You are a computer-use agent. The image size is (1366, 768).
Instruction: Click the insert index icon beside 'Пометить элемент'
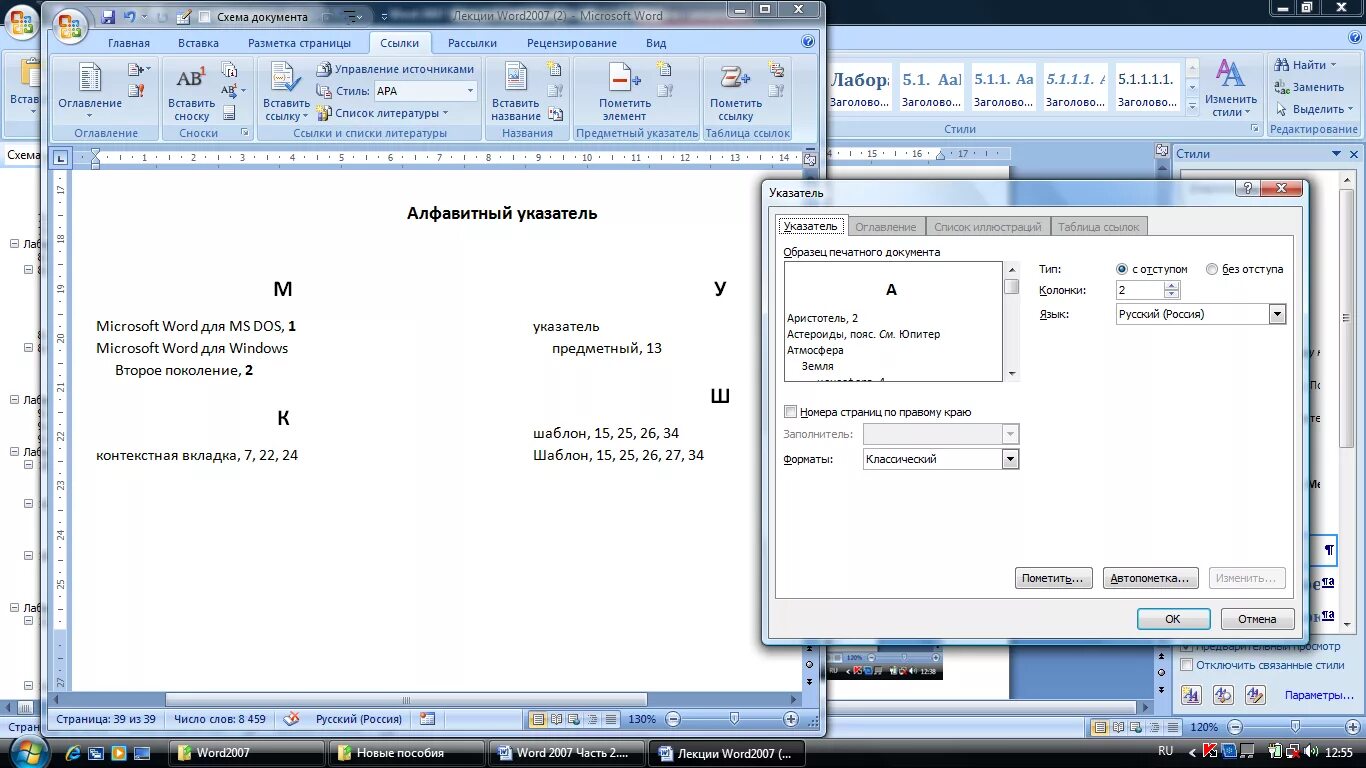[x=664, y=69]
